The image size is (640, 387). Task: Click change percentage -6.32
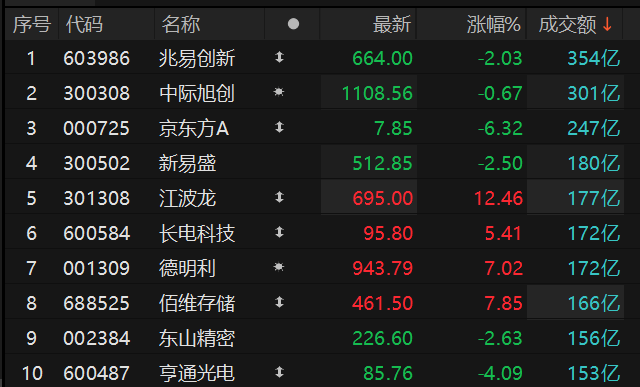(500, 129)
